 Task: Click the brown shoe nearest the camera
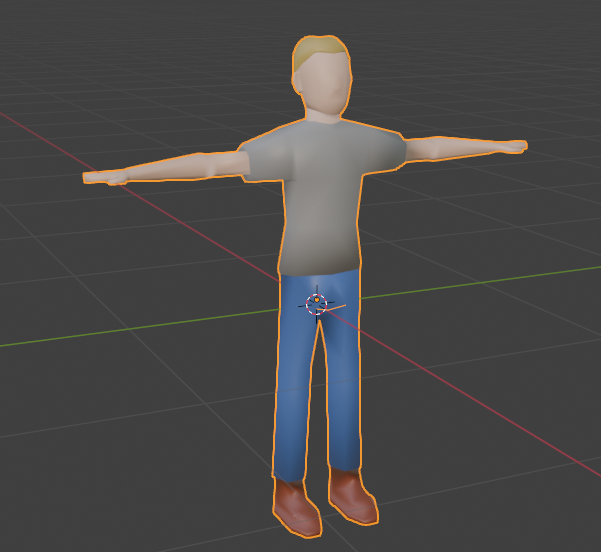pos(296,507)
